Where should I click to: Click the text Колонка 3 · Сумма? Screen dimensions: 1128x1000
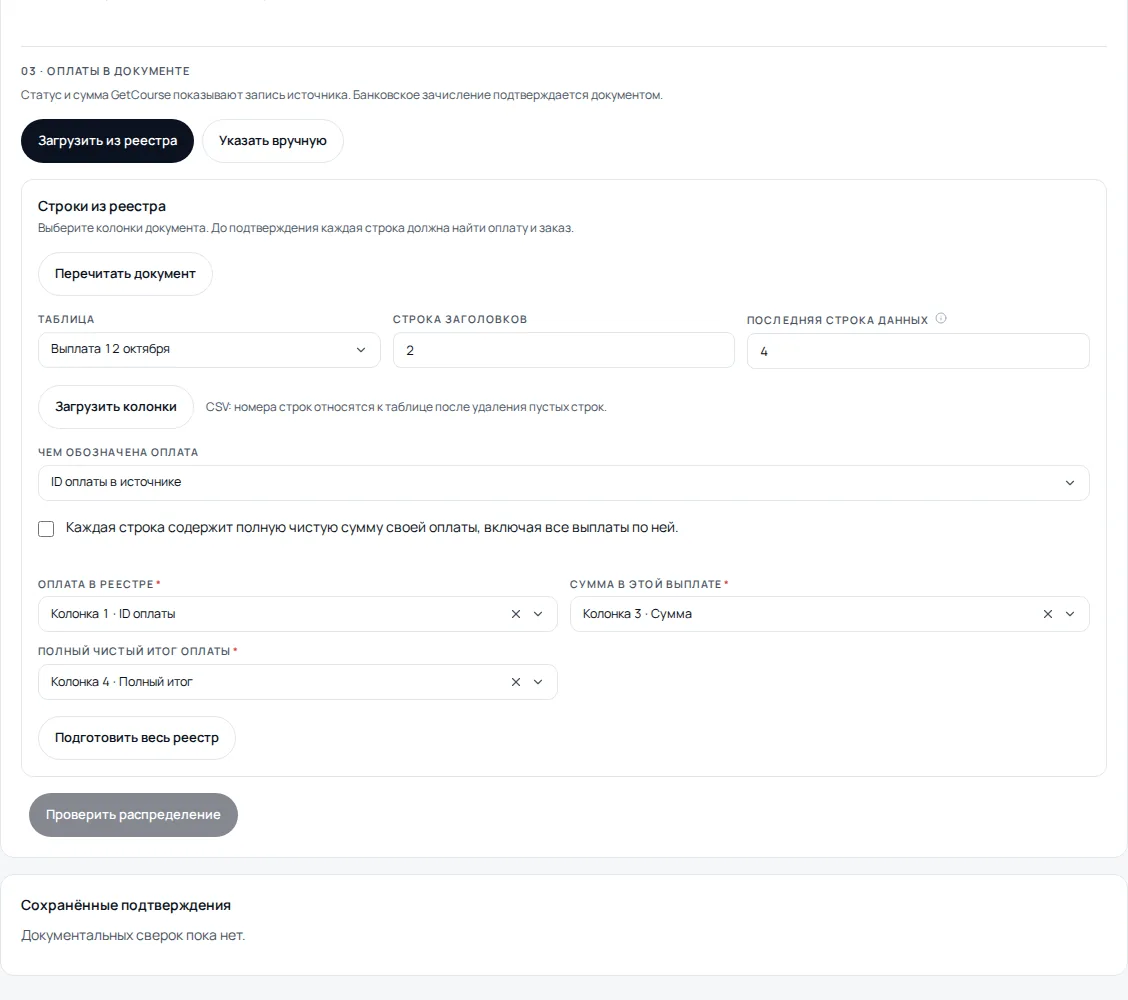pyautogui.click(x=637, y=614)
